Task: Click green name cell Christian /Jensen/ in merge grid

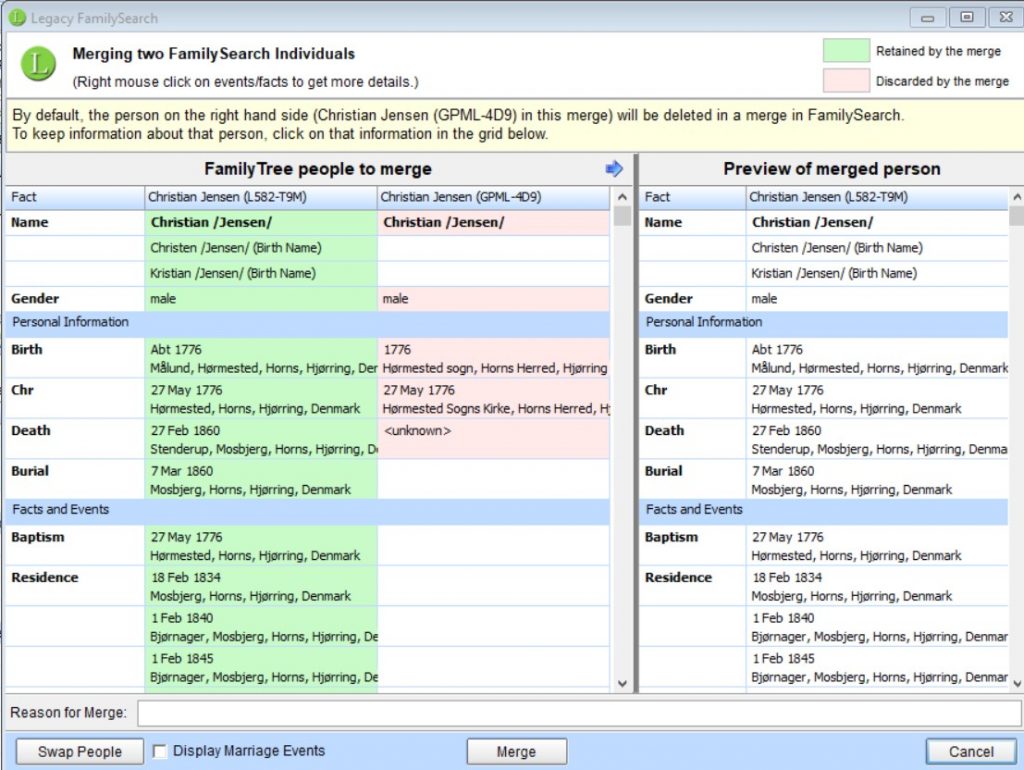Action: pos(261,223)
